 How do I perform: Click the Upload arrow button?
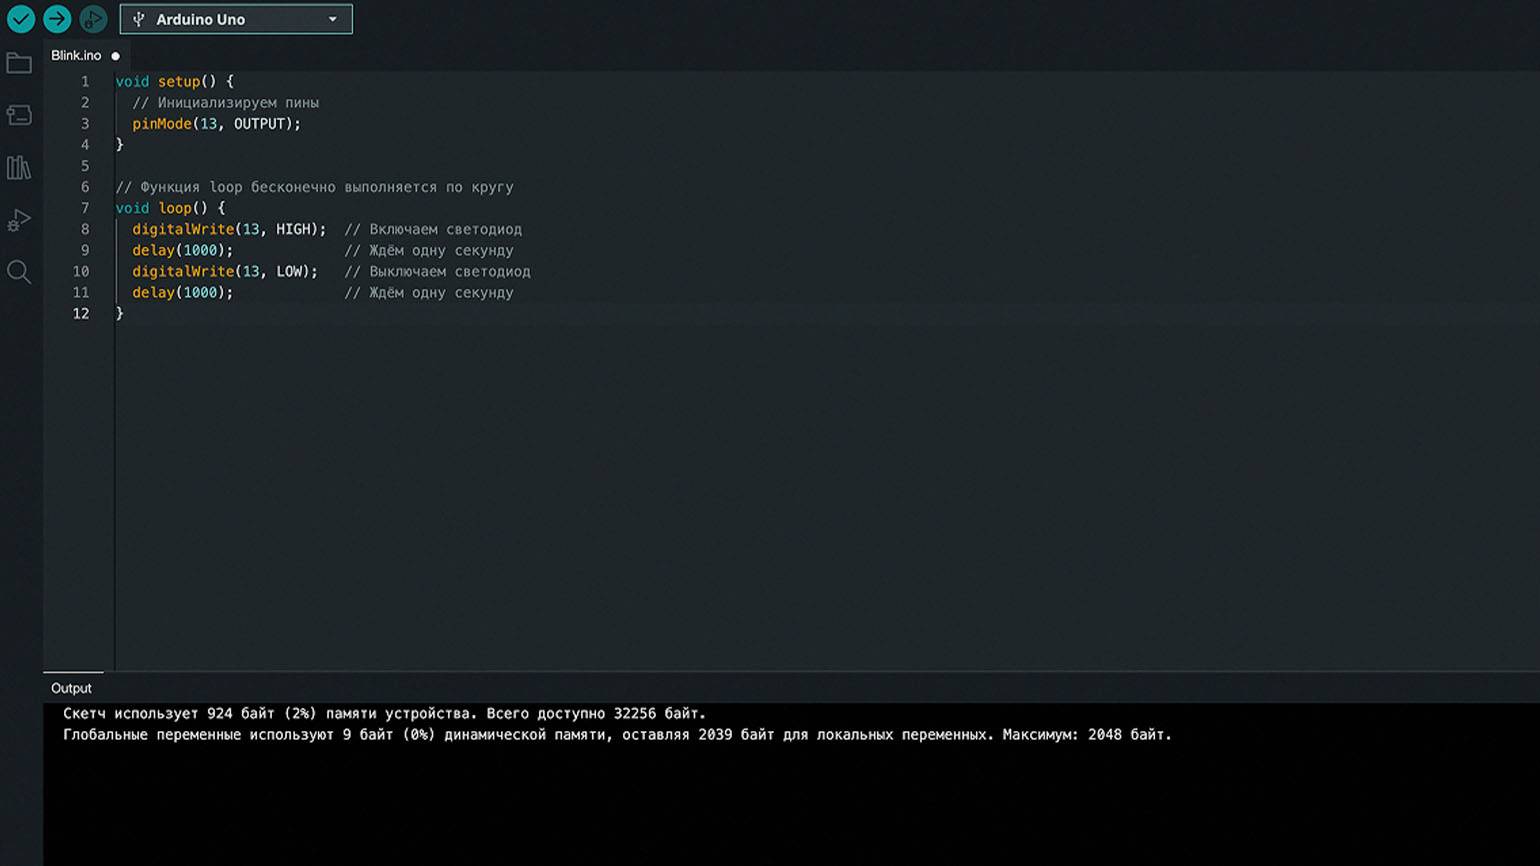pyautogui.click(x=57, y=18)
